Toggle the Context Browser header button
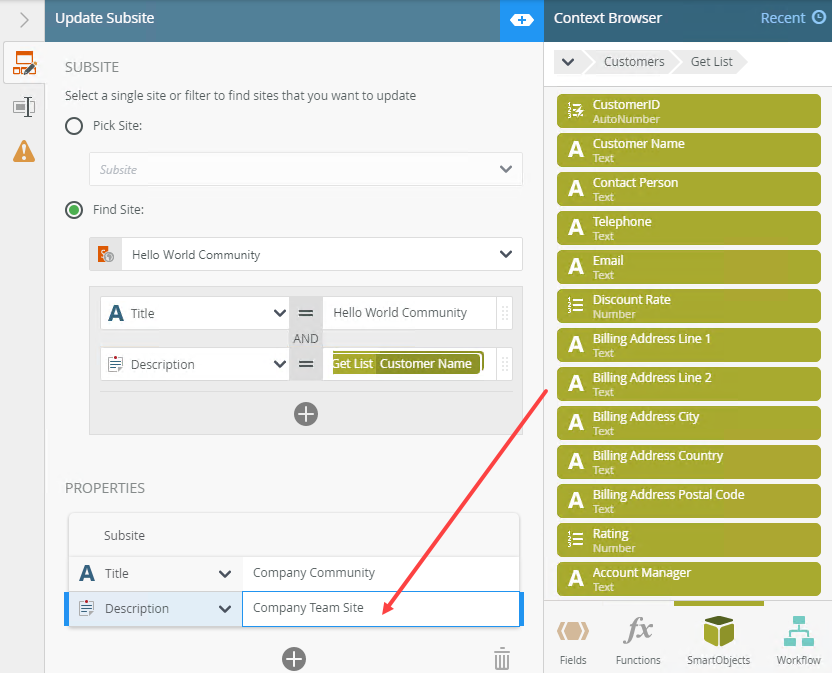 point(521,19)
